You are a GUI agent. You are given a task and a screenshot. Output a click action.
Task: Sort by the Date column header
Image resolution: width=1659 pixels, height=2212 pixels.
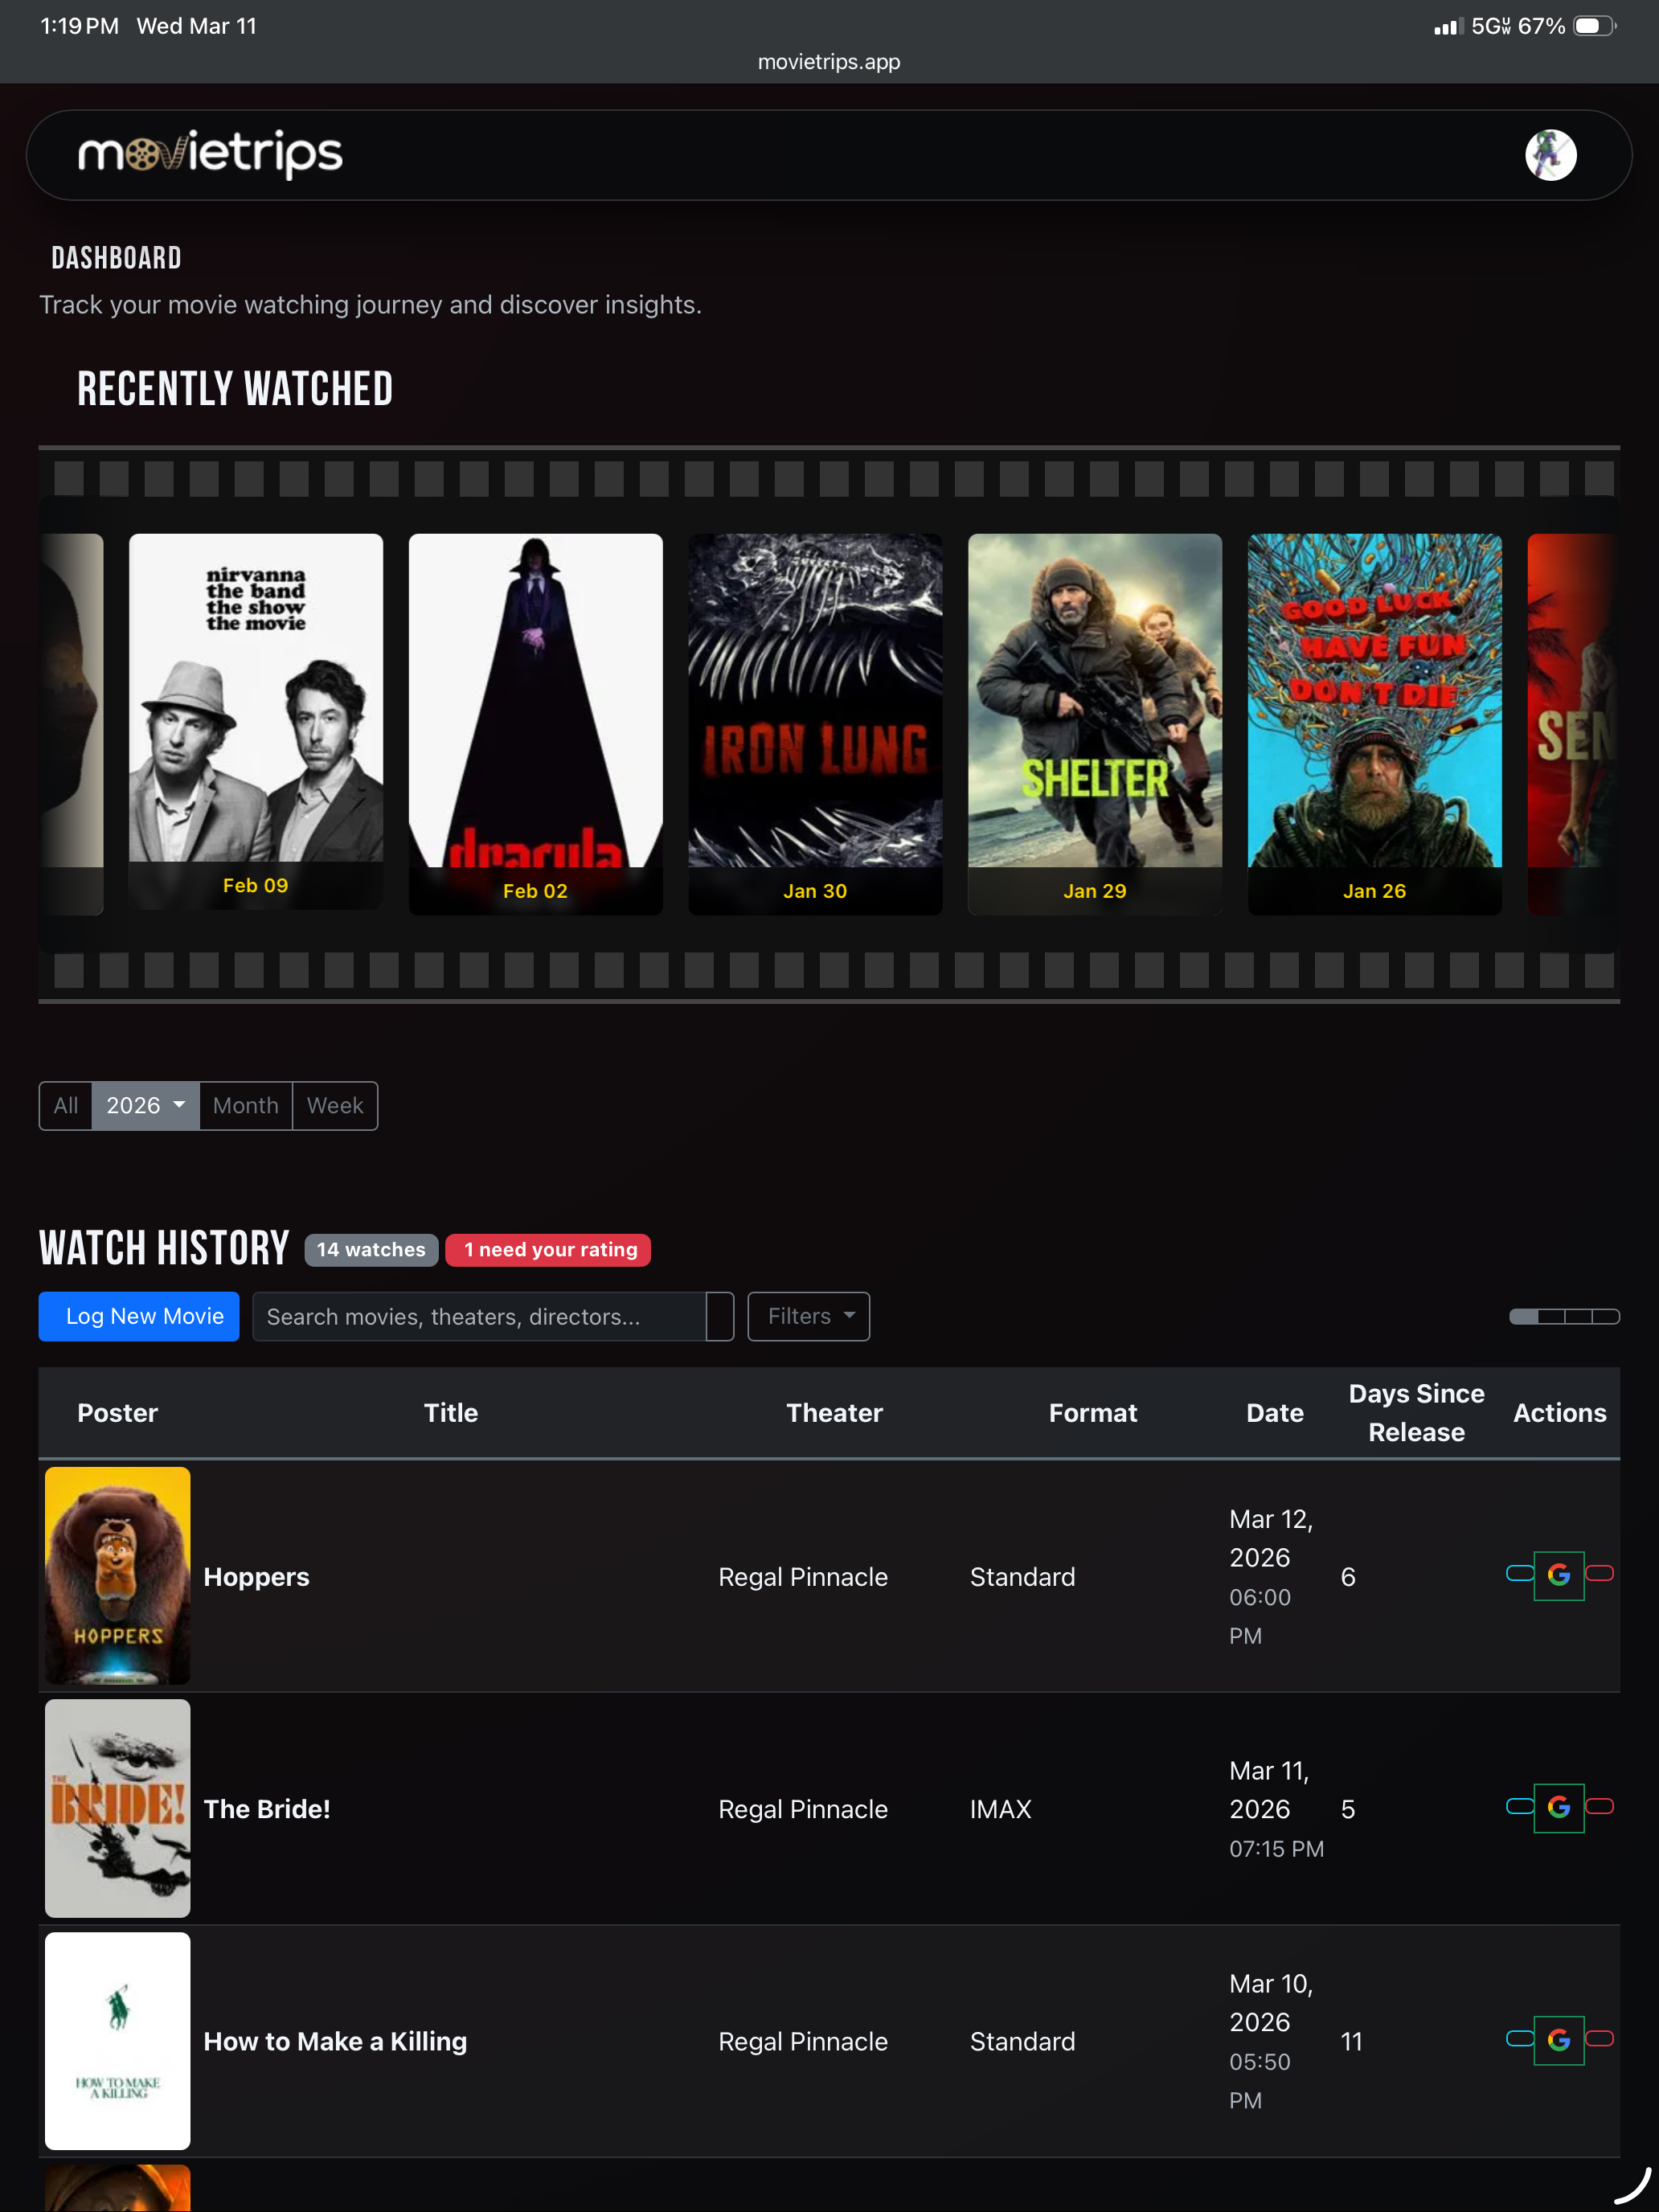coord(1275,1413)
